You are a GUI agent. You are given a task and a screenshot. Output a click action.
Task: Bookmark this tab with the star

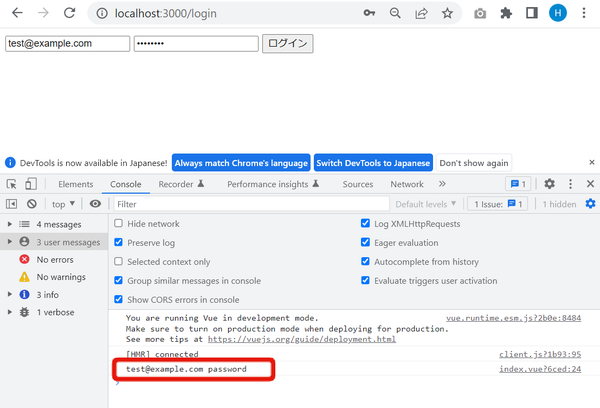[x=447, y=13]
